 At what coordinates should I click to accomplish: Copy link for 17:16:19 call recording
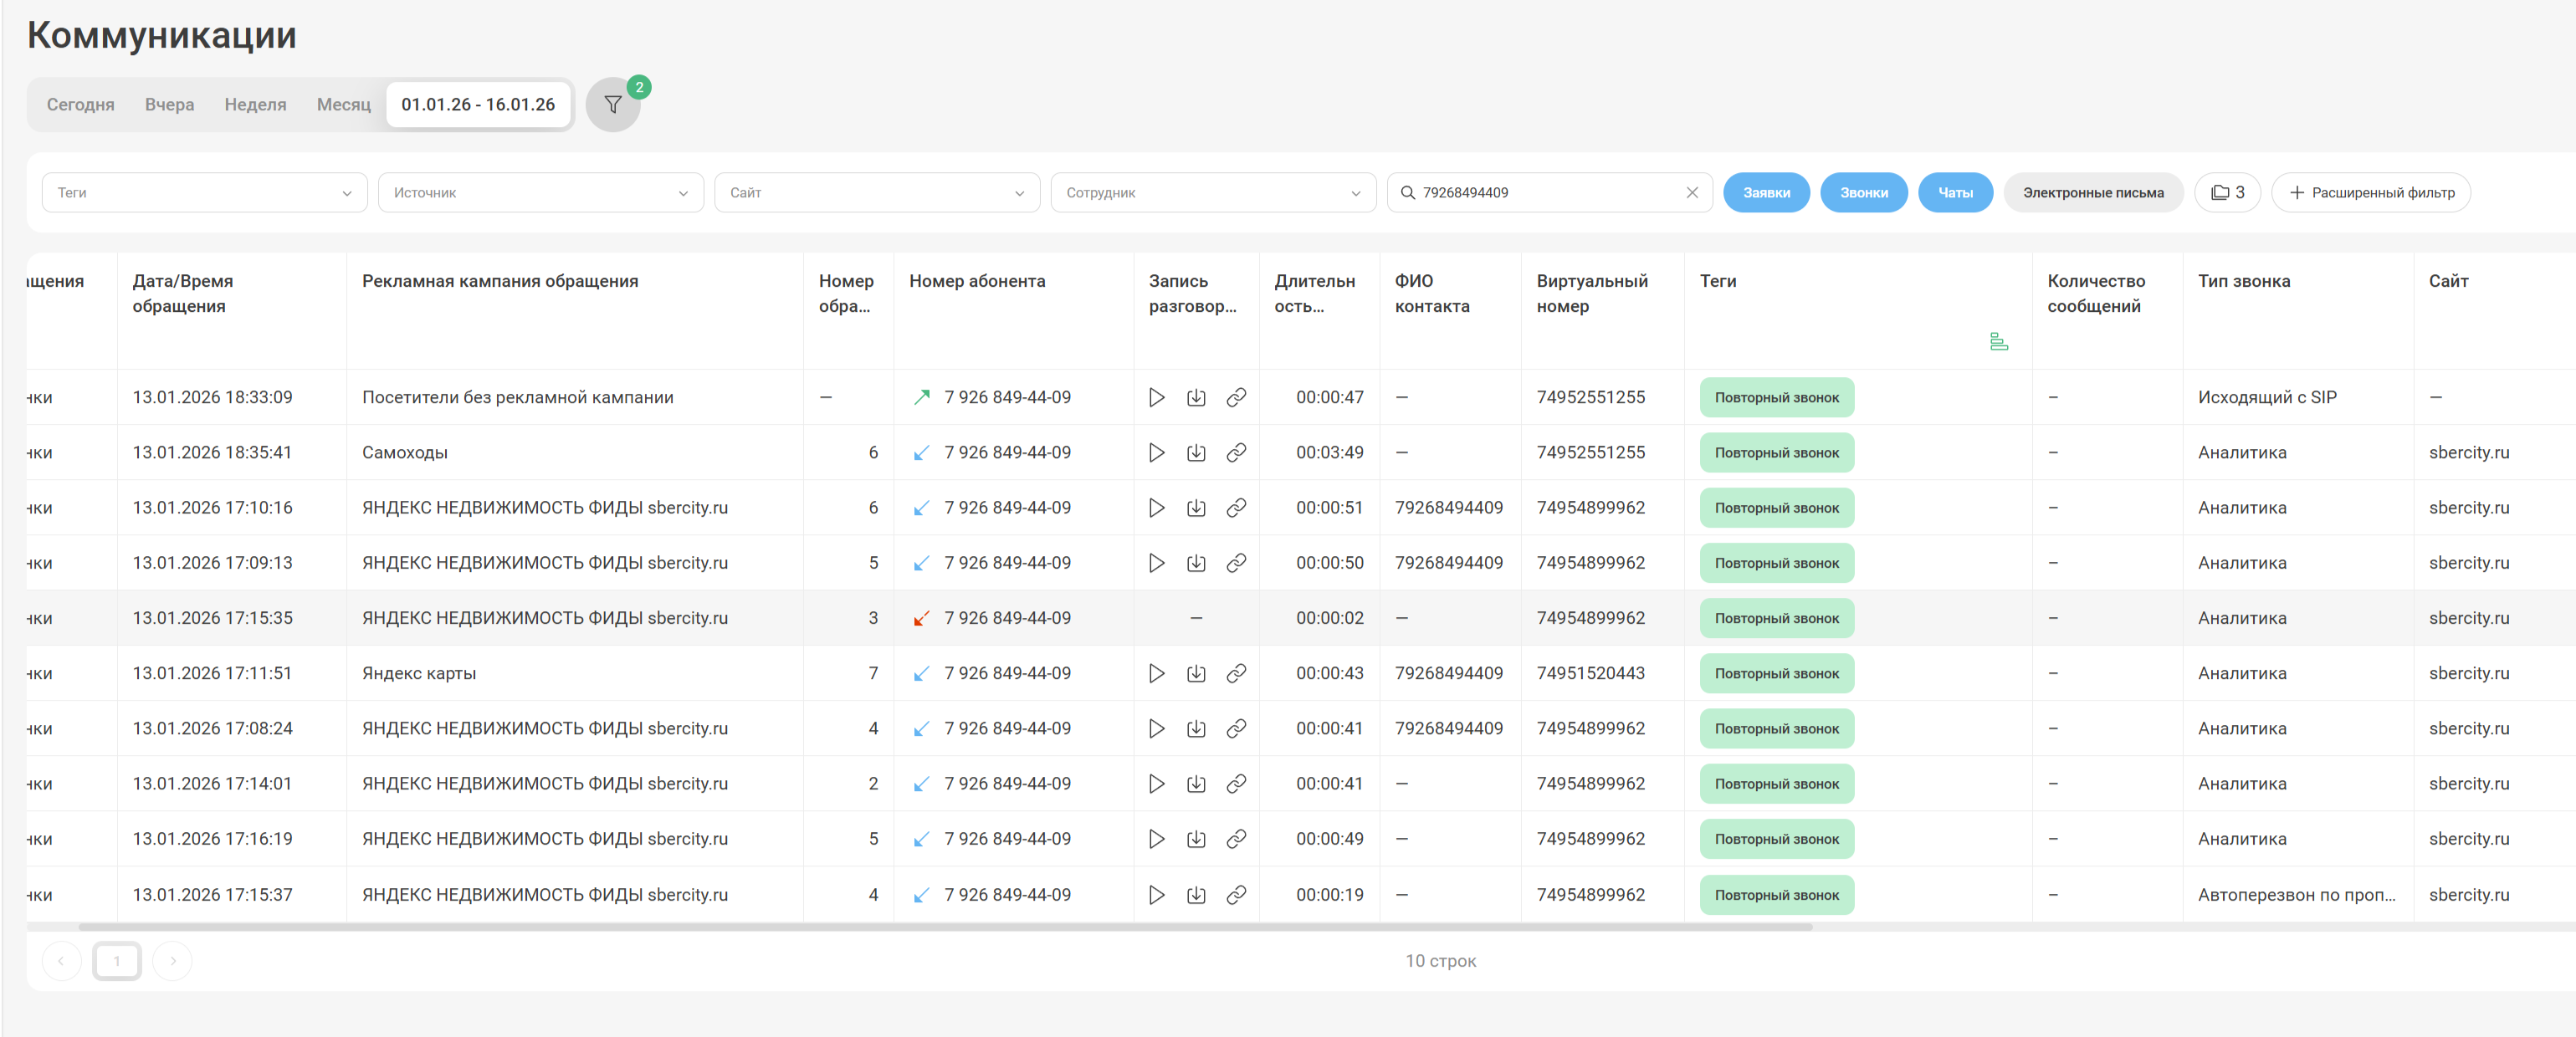[1236, 838]
